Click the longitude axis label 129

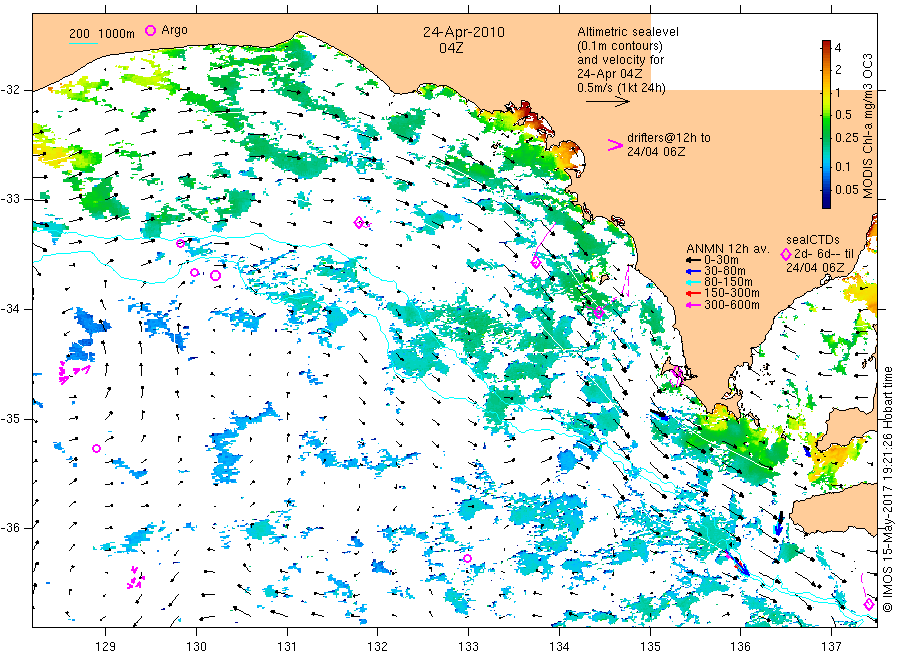pos(106,647)
